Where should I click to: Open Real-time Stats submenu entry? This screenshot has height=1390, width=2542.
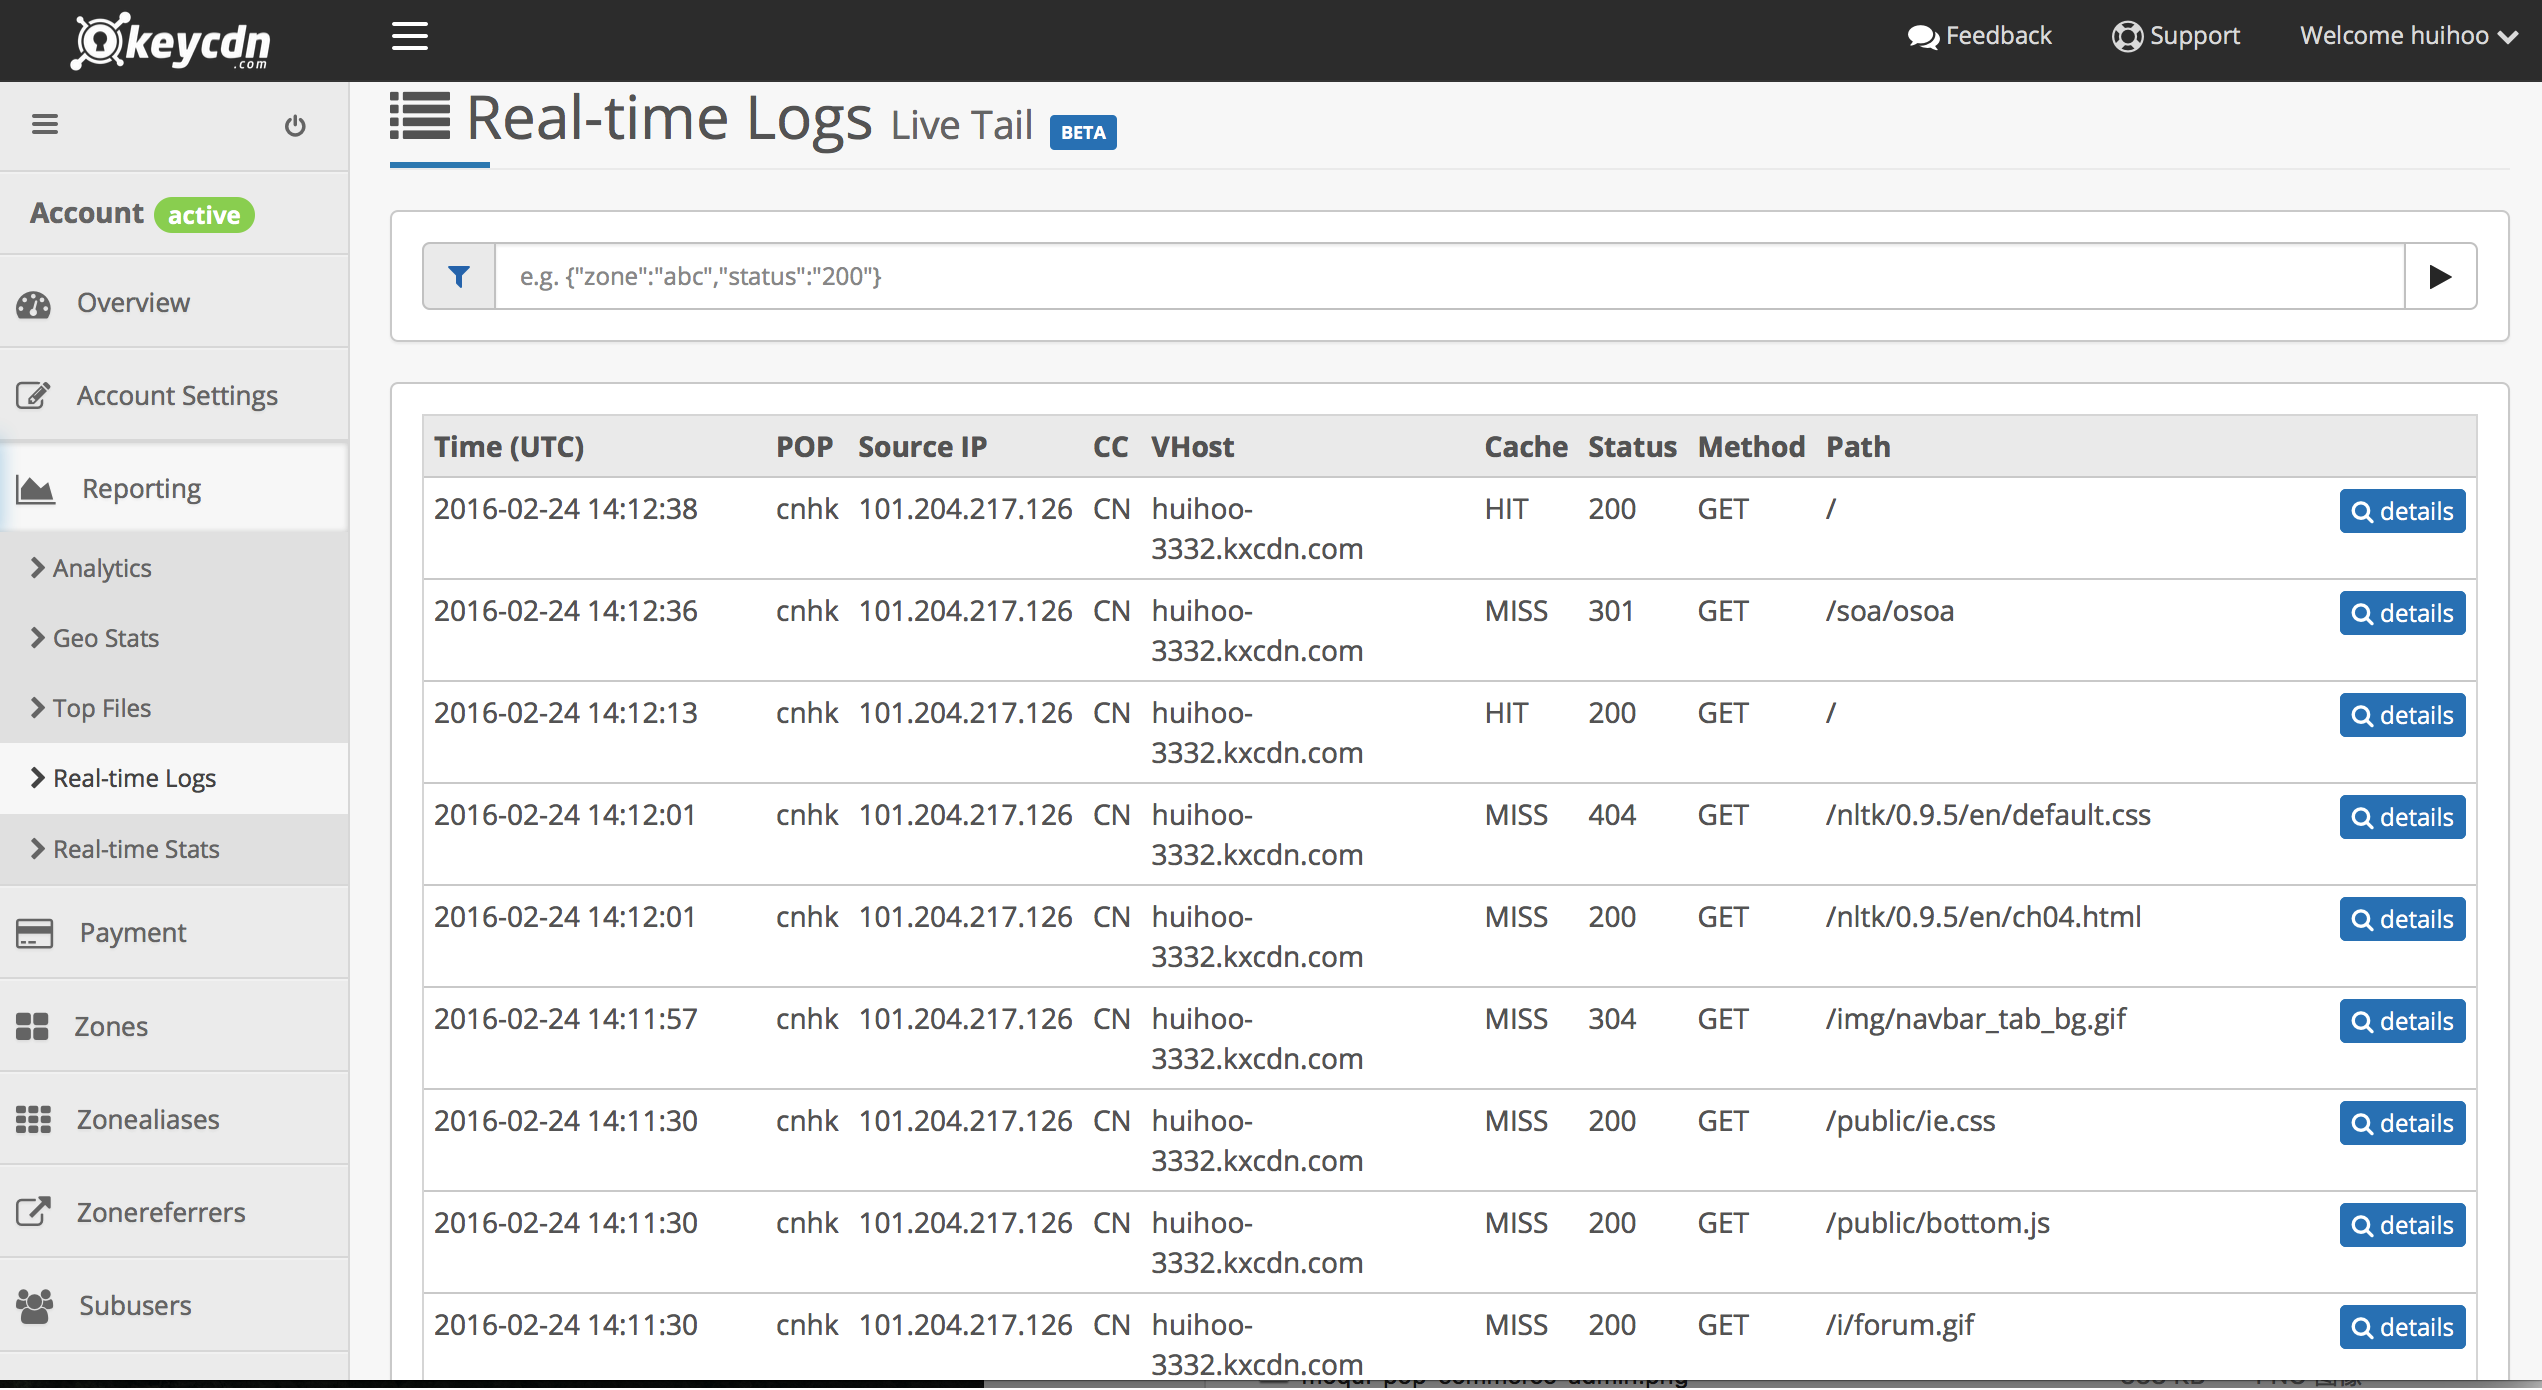[135, 849]
